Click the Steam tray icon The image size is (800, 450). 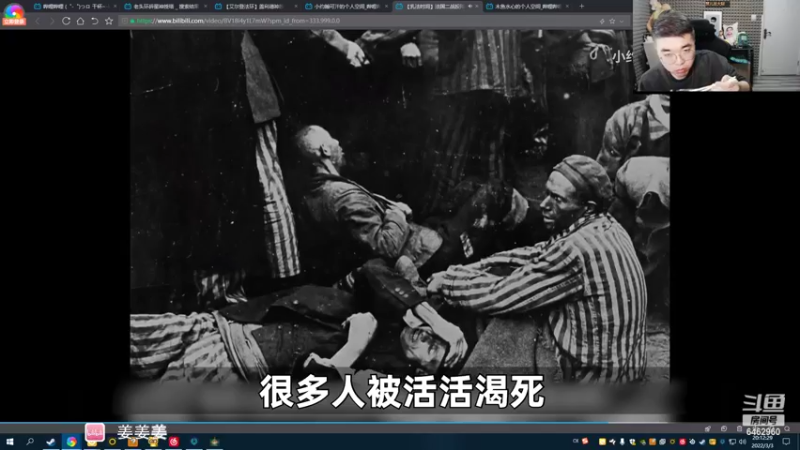tap(703, 441)
